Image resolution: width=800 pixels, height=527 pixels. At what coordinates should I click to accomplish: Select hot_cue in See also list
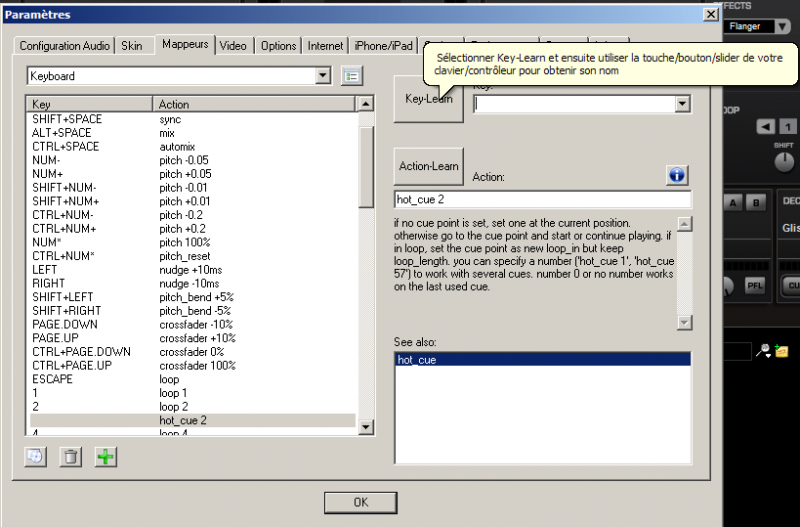point(542,360)
